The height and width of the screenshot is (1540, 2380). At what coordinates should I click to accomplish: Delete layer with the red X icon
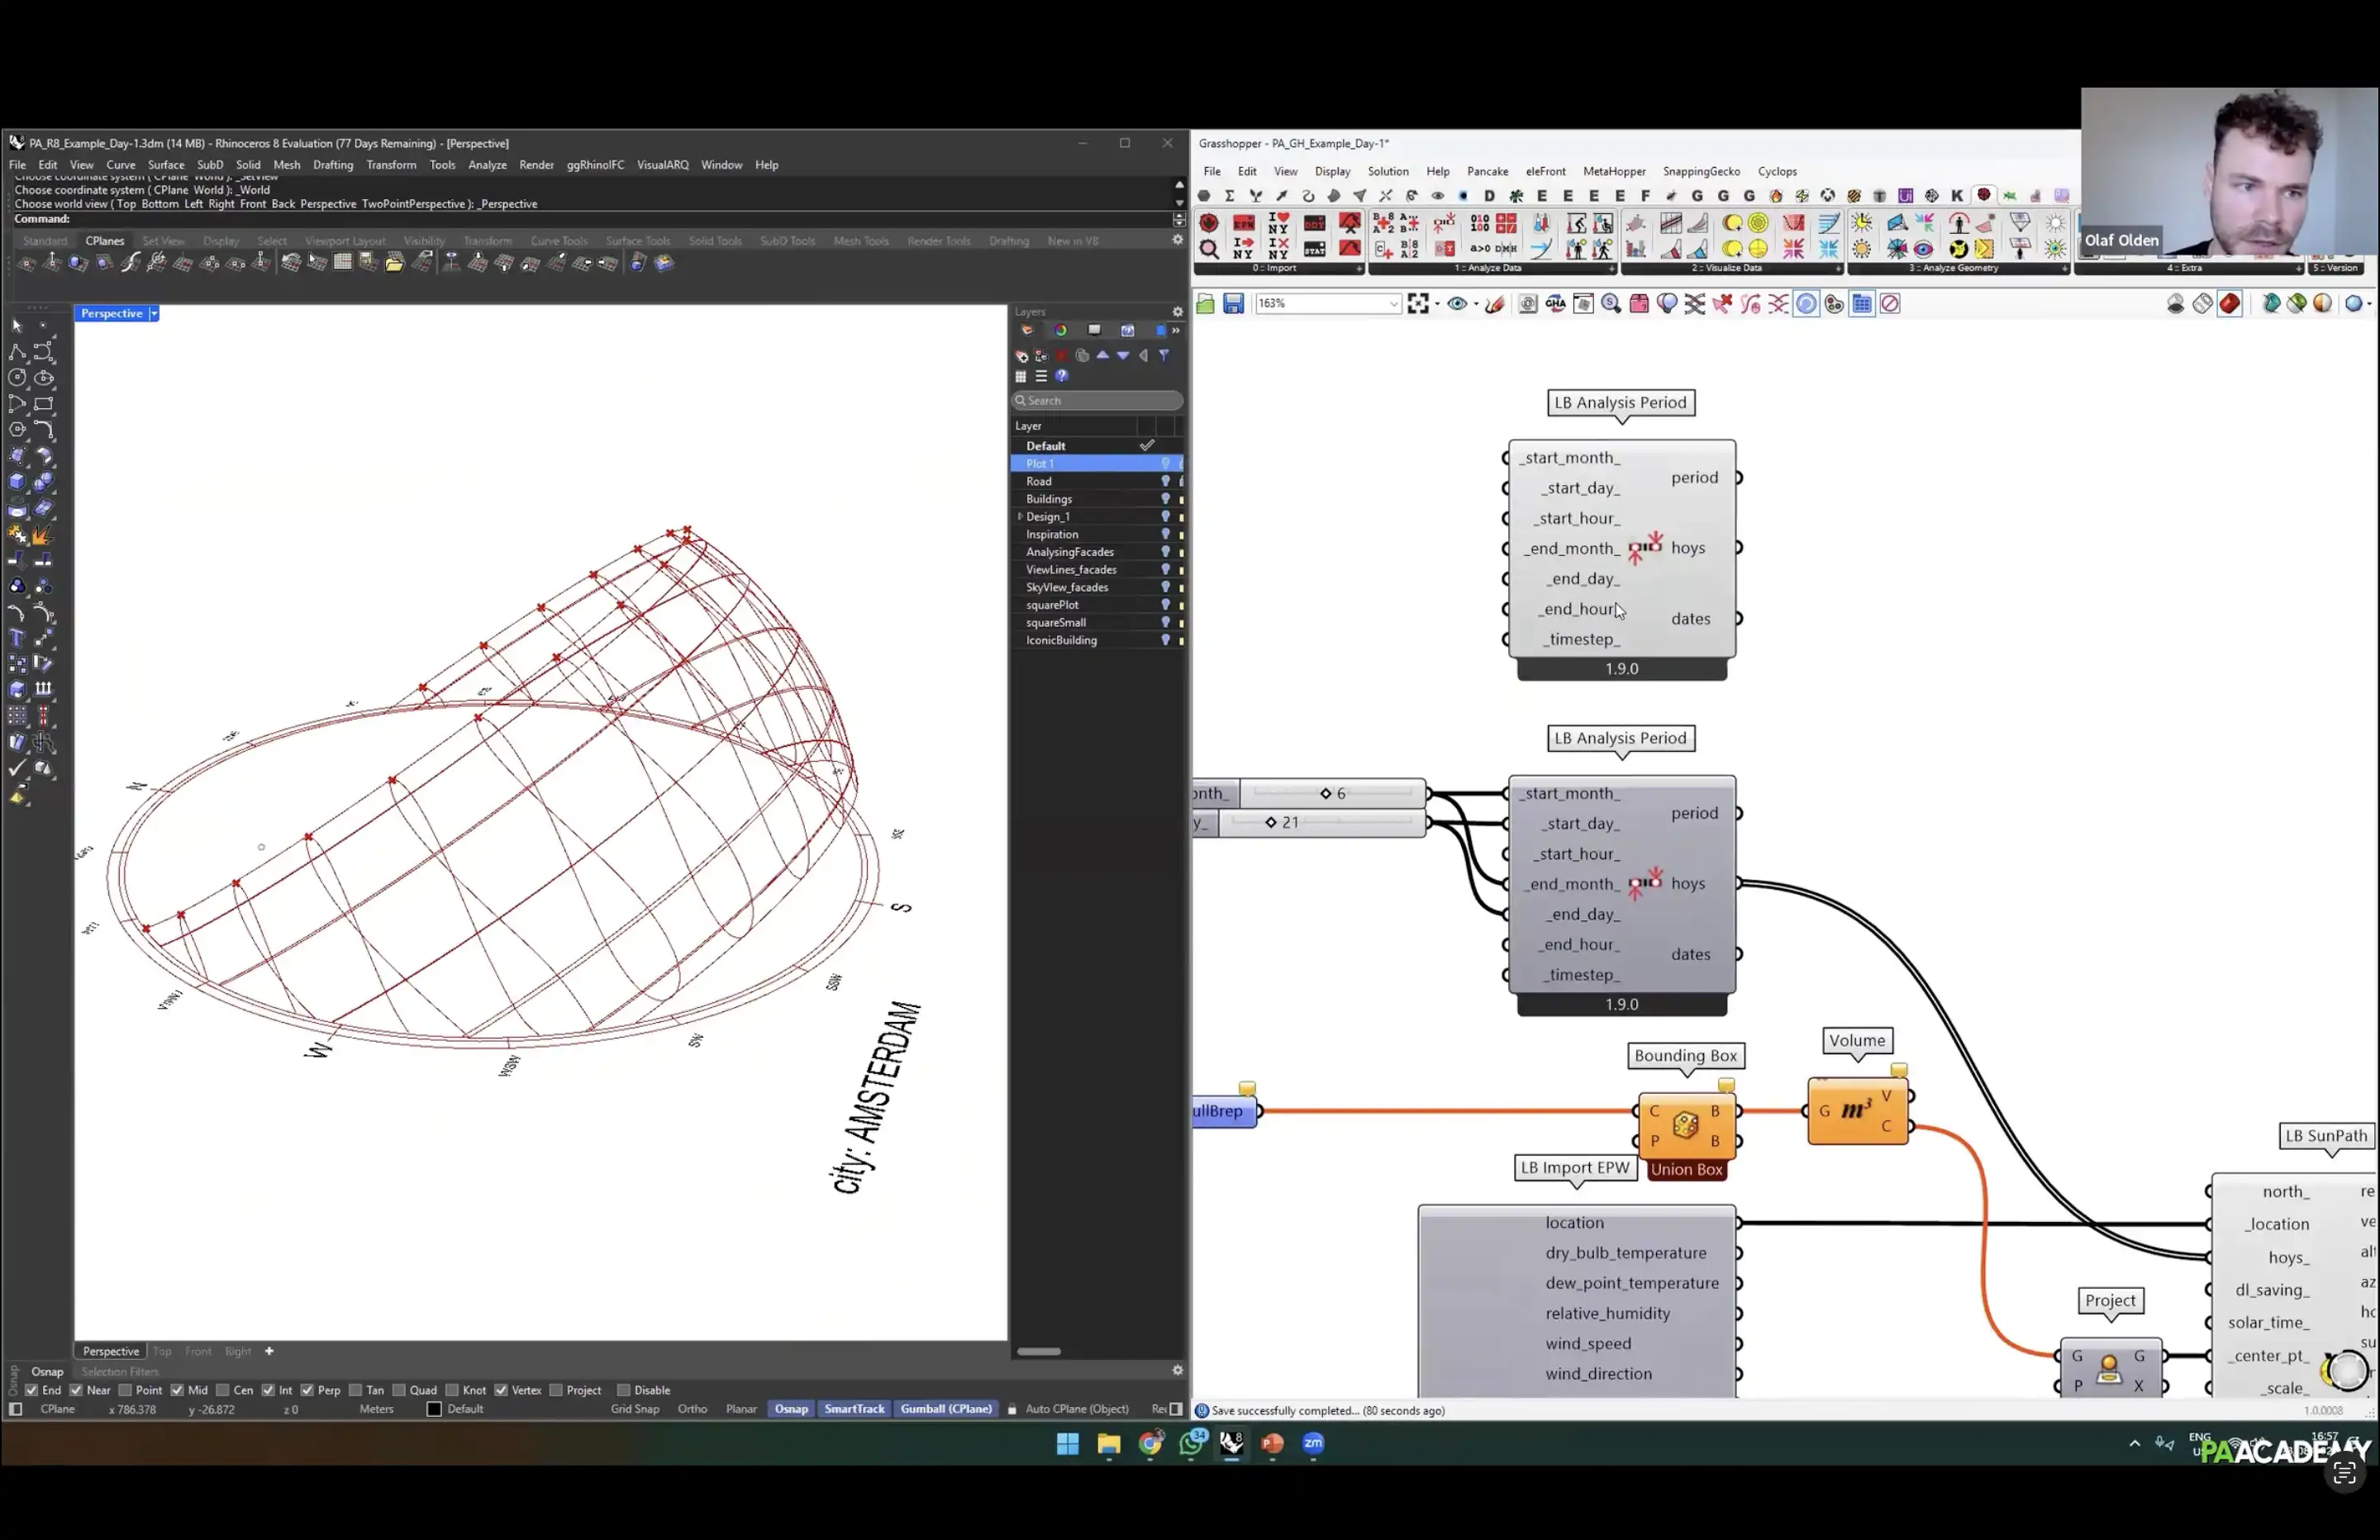click(1062, 356)
